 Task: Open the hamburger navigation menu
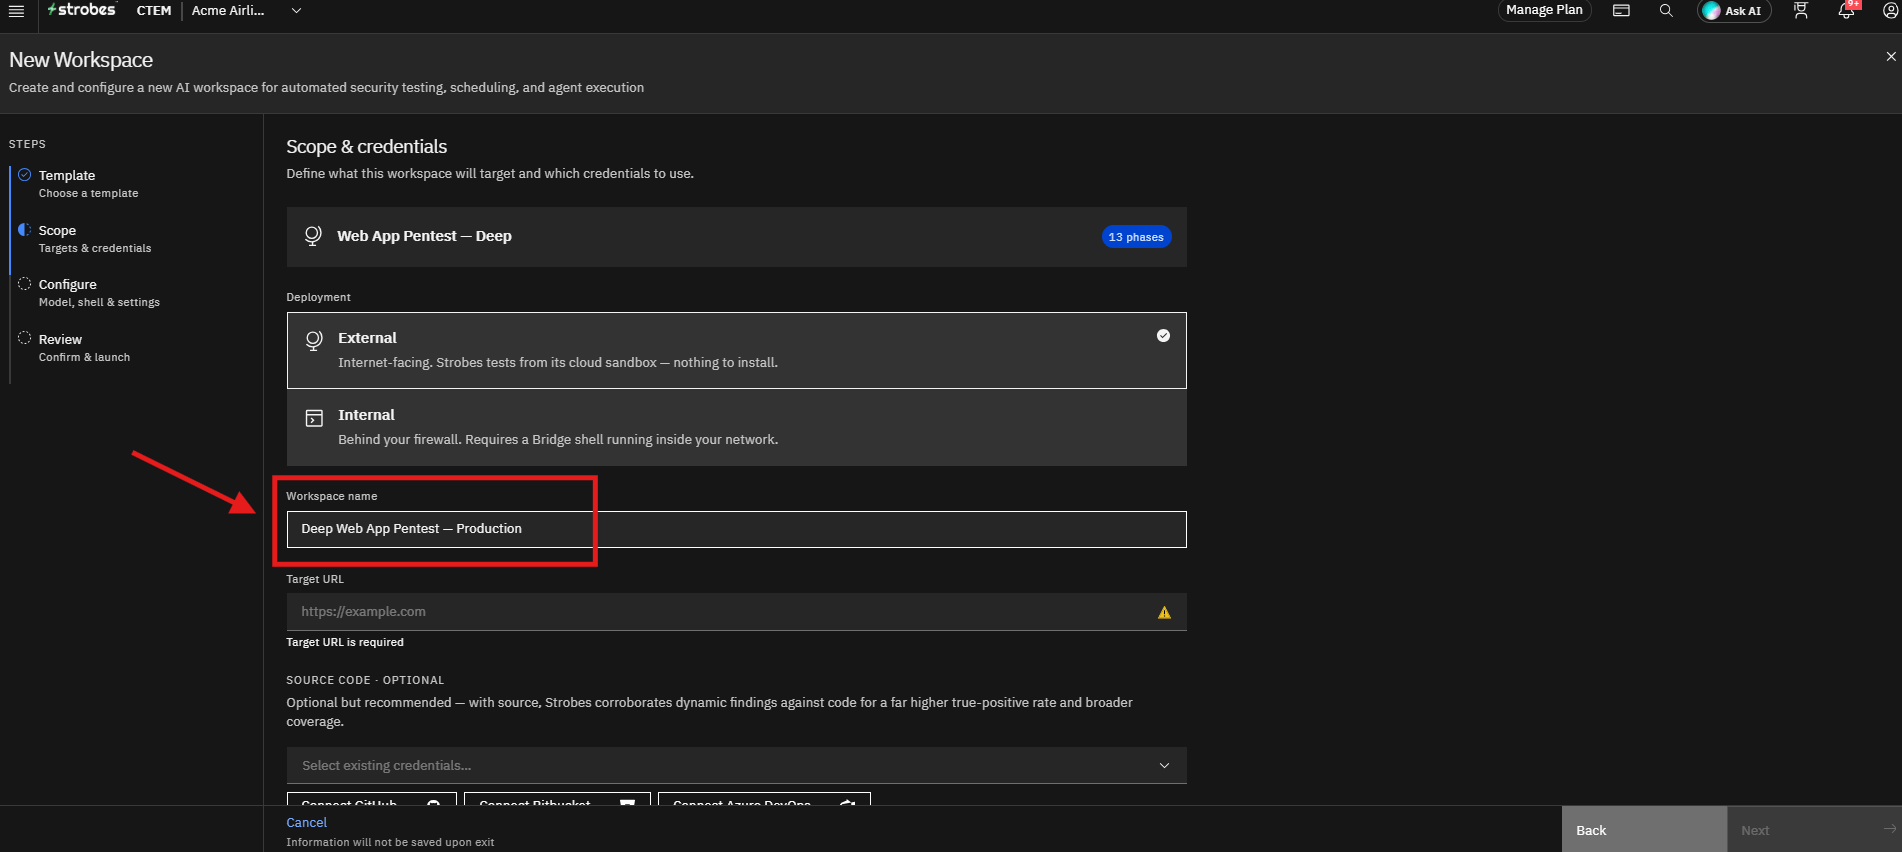16,11
